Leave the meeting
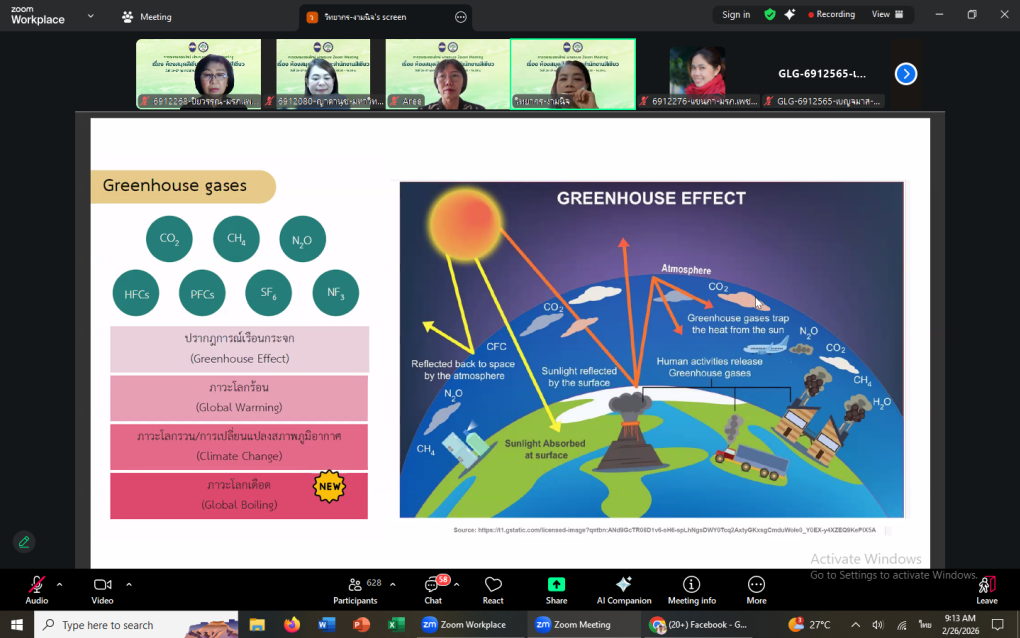Viewport: 1020px width, 638px height. tap(986, 589)
